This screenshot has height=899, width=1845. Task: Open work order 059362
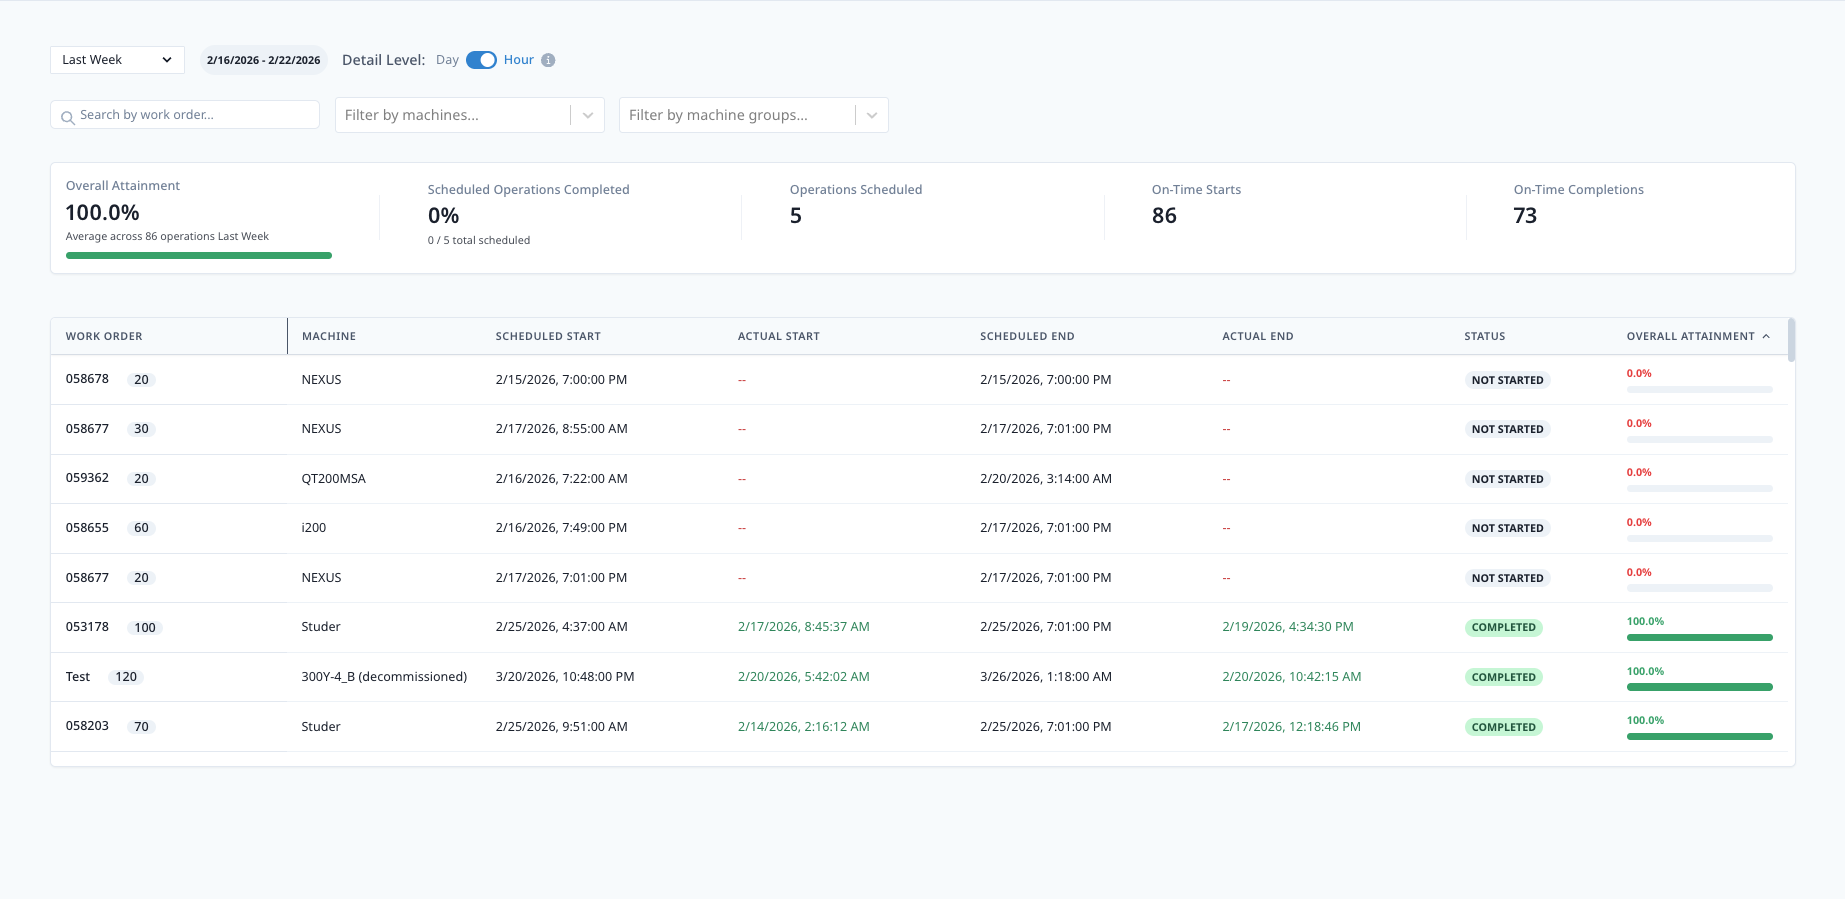(87, 478)
